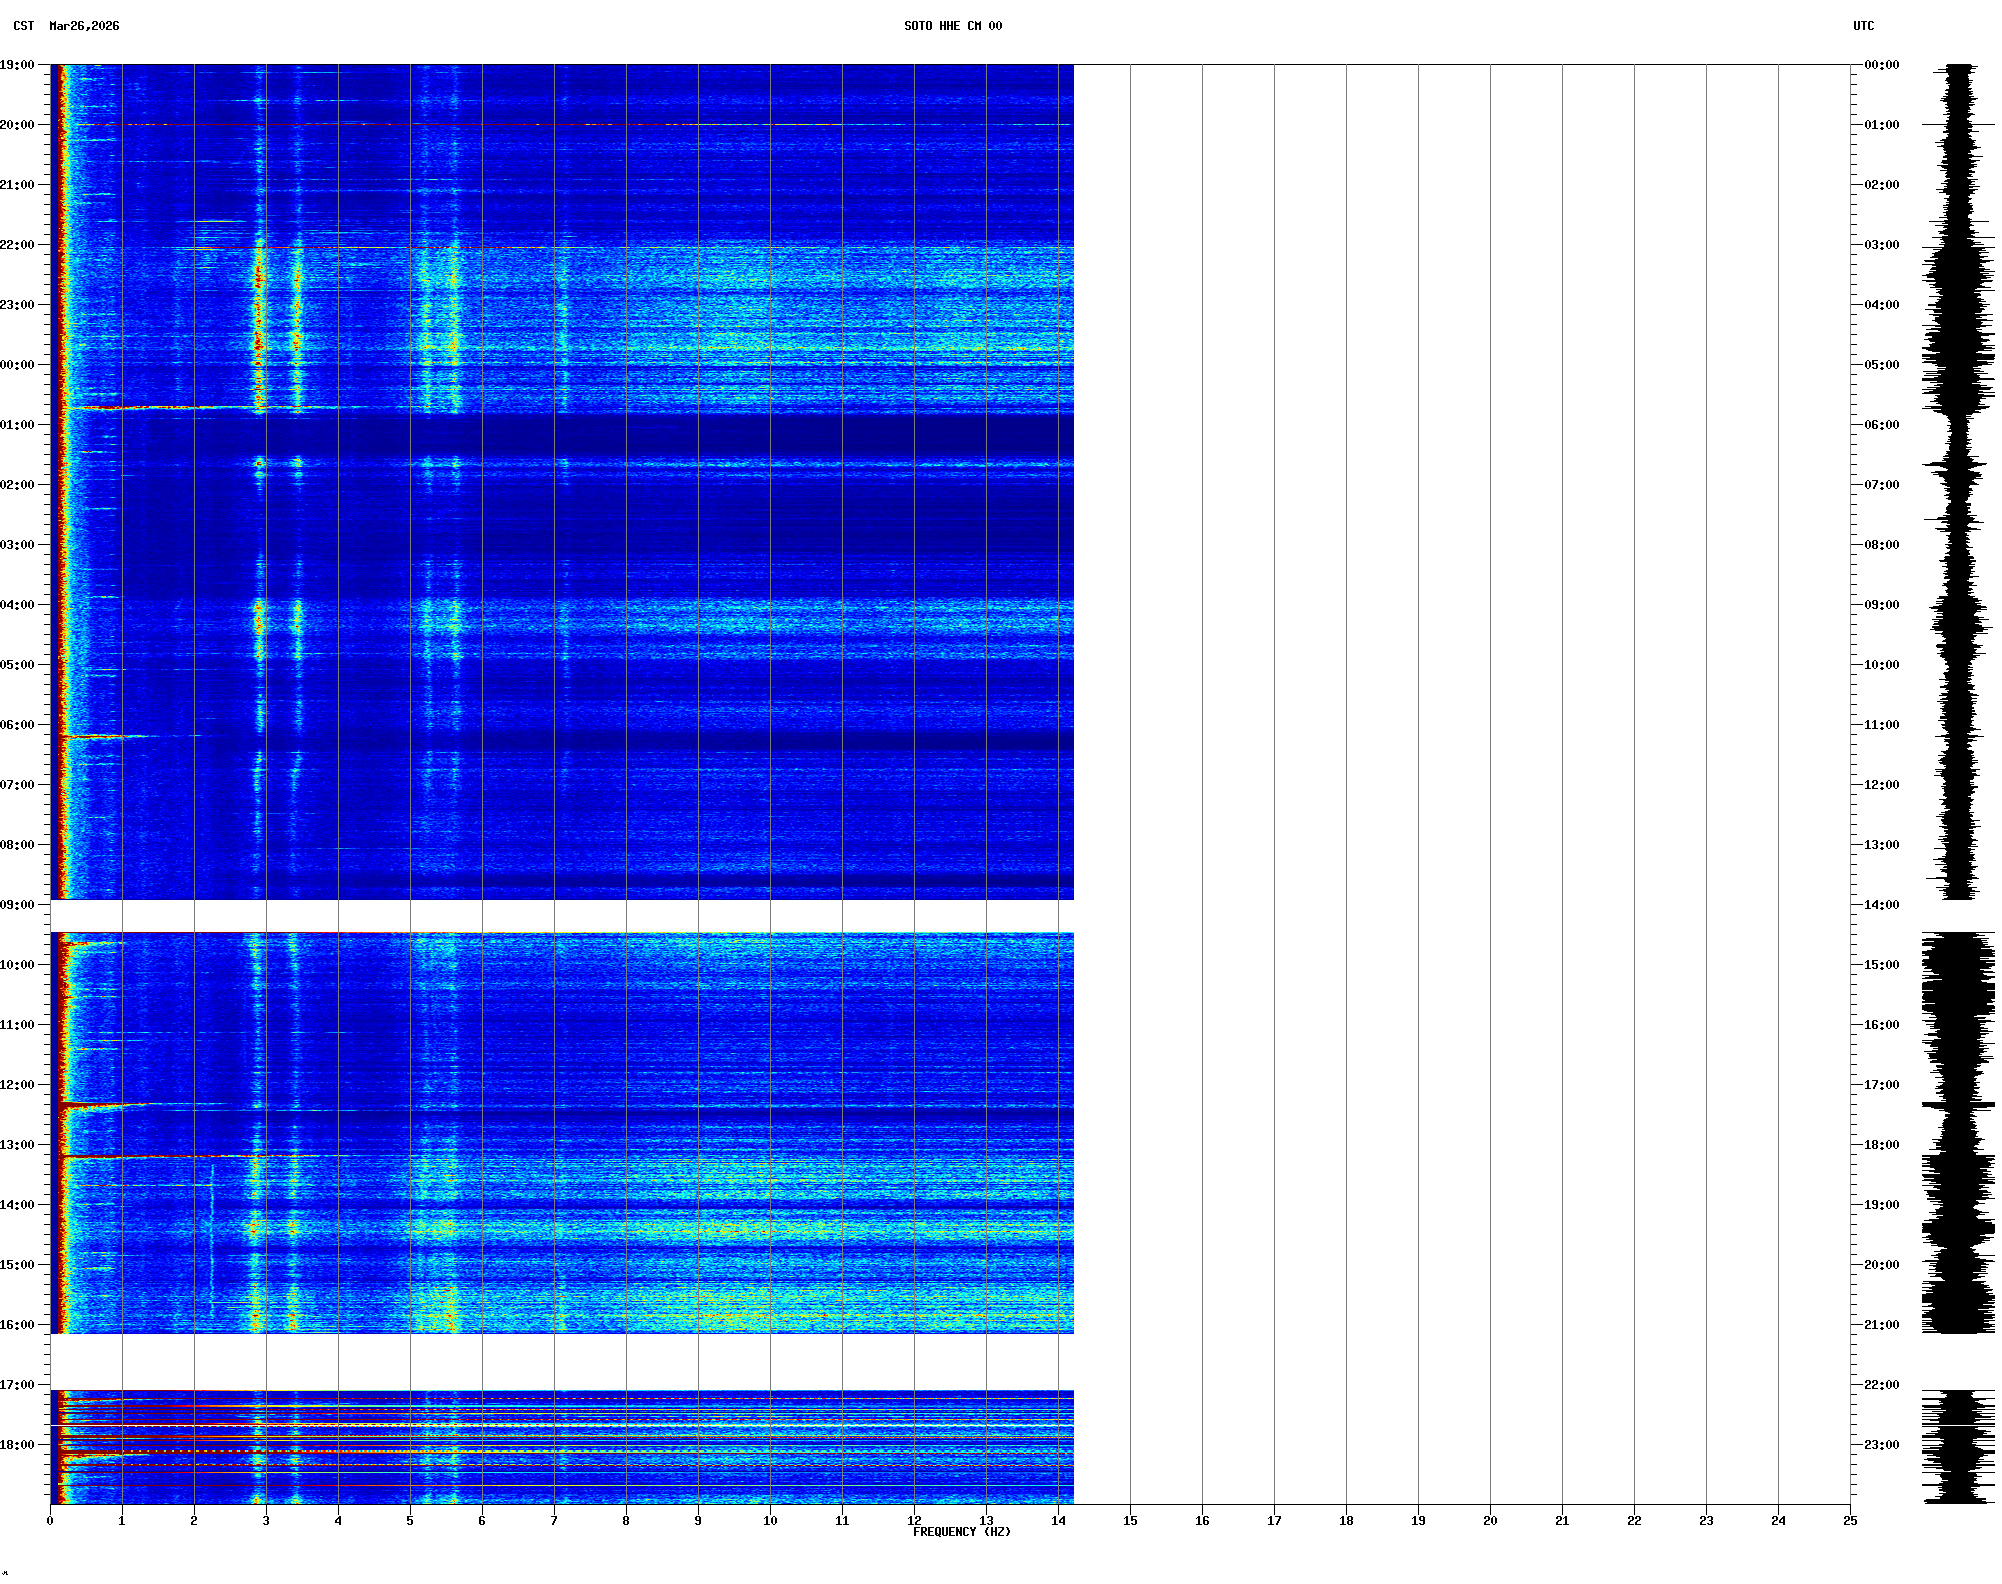Click the white data gap after 09:00 CST
This screenshot has height=1584, width=2002.
(560, 916)
